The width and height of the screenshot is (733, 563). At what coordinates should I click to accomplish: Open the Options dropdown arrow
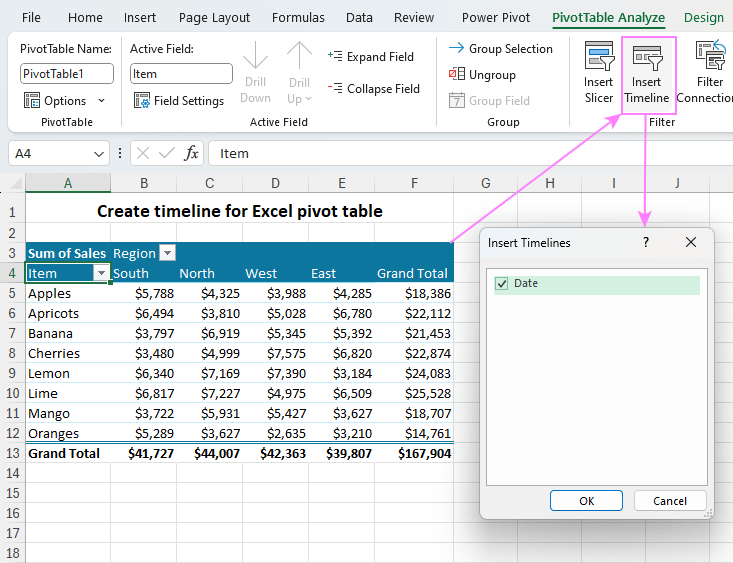coord(101,101)
